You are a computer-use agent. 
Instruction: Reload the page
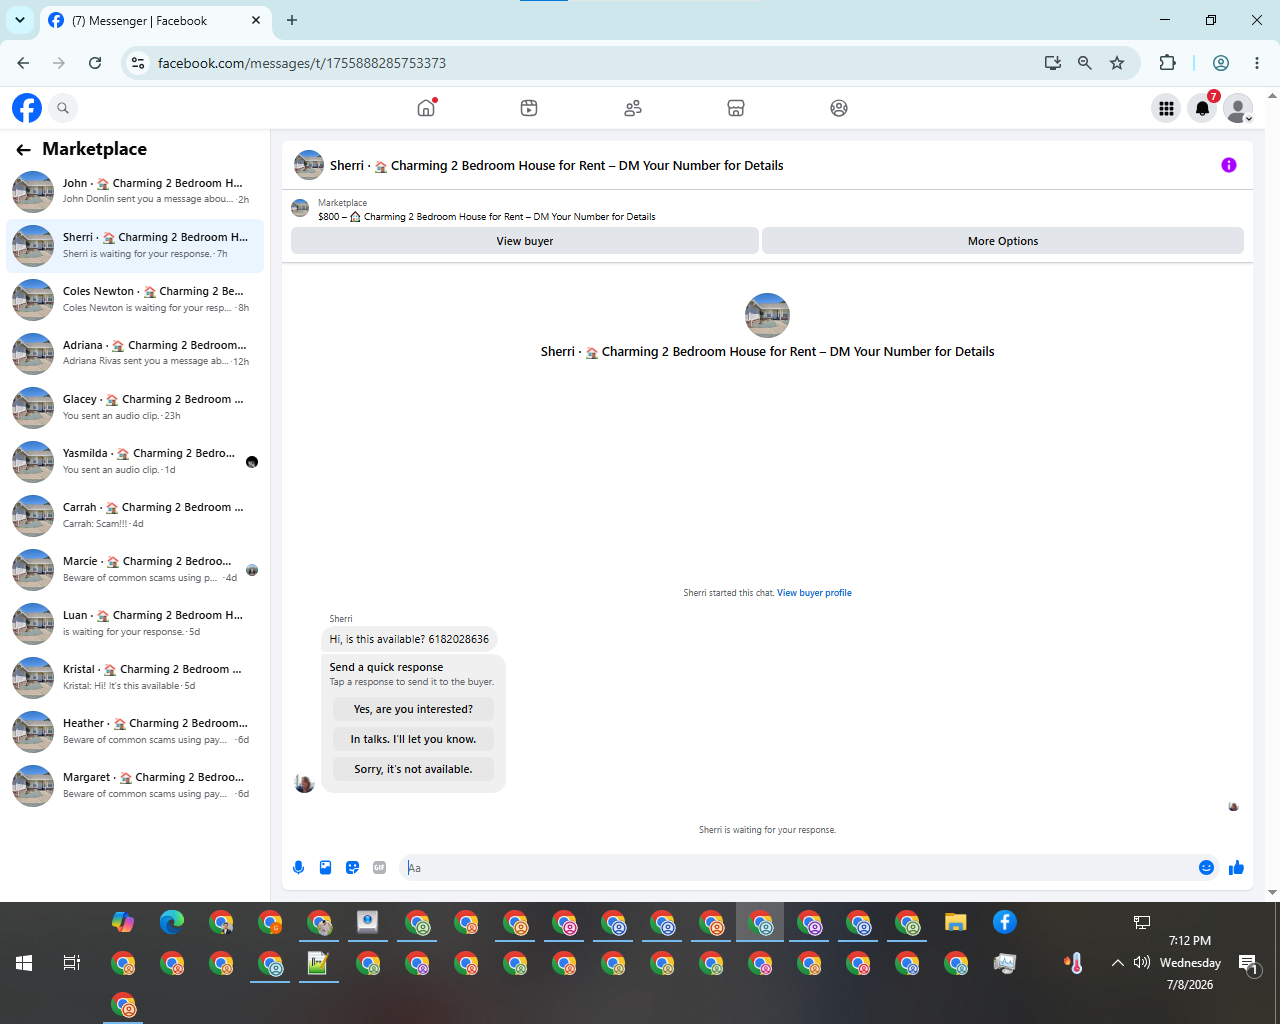(x=95, y=63)
